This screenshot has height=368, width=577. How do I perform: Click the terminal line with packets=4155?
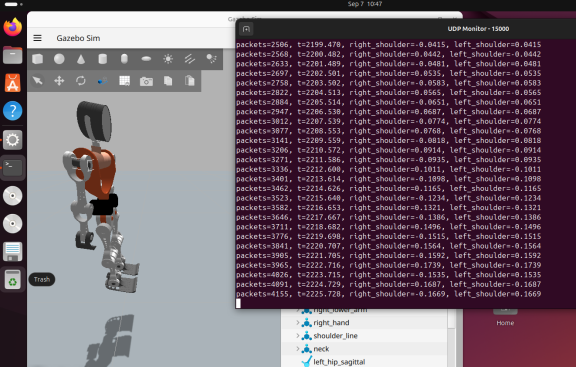point(389,294)
